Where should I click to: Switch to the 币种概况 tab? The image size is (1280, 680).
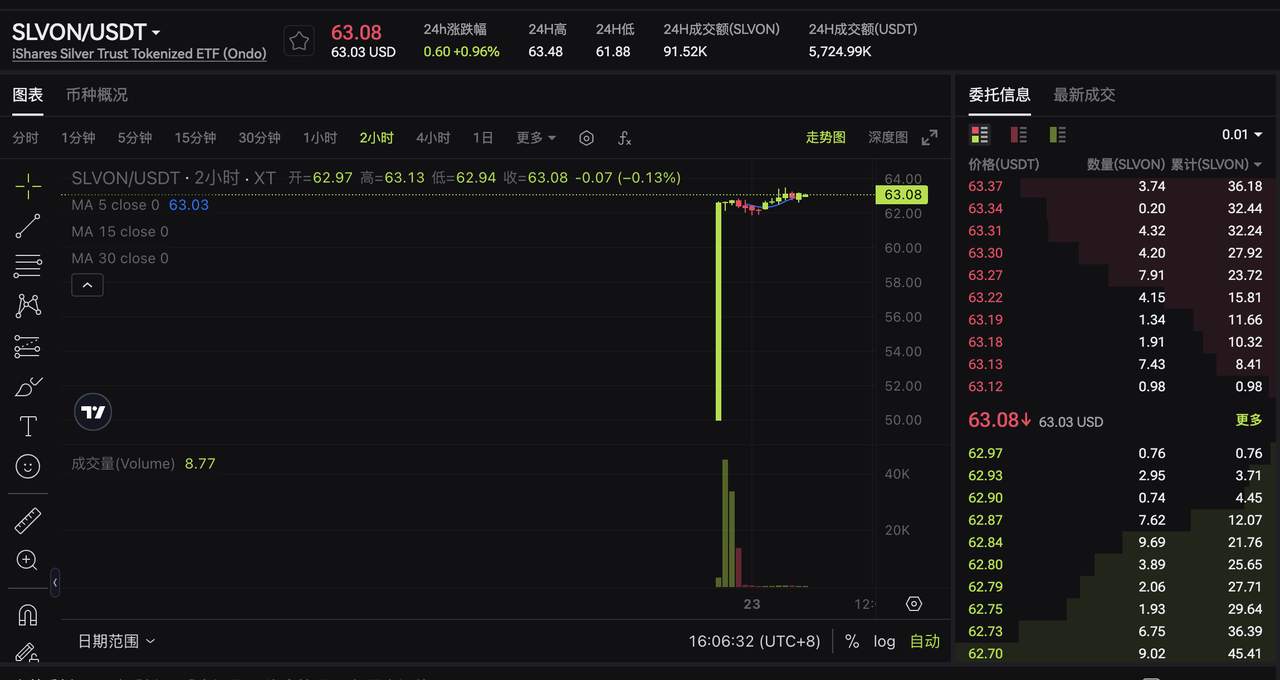[97, 94]
